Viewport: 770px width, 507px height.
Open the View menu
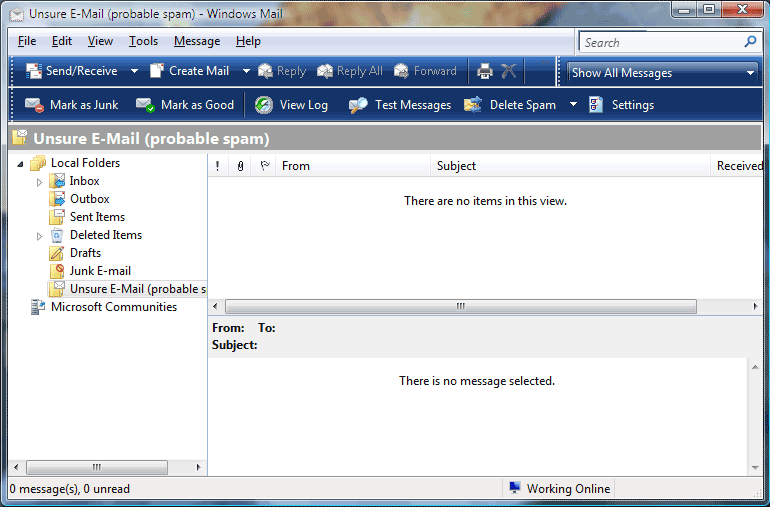pyautogui.click(x=100, y=41)
